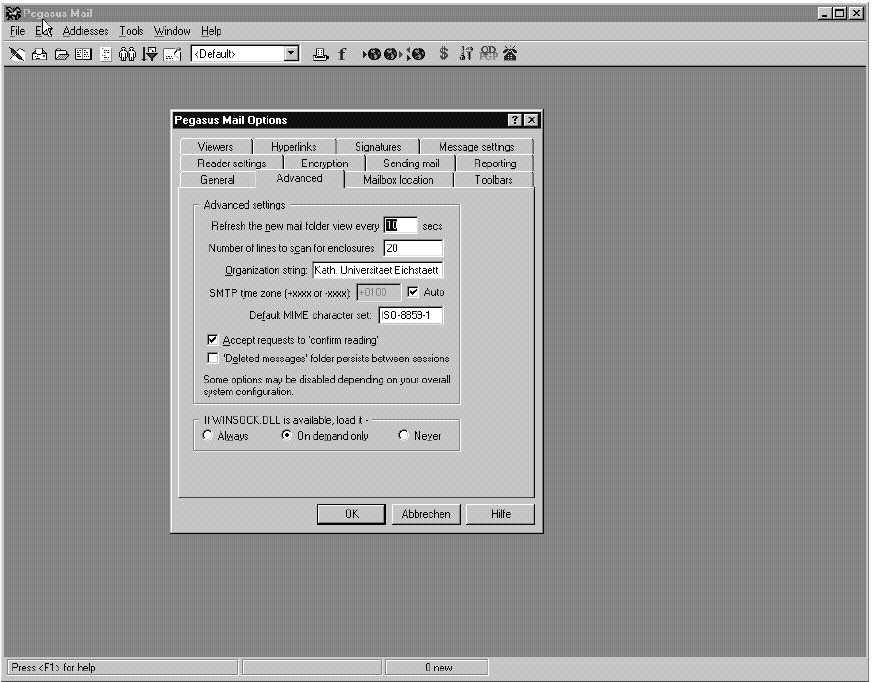Open the <Default> identity dropdown
The image size is (872, 682).
click(x=291, y=54)
